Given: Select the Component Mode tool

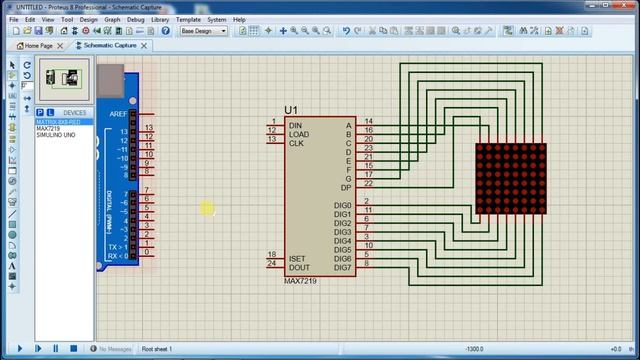Looking at the screenshot, I should (x=12, y=75).
